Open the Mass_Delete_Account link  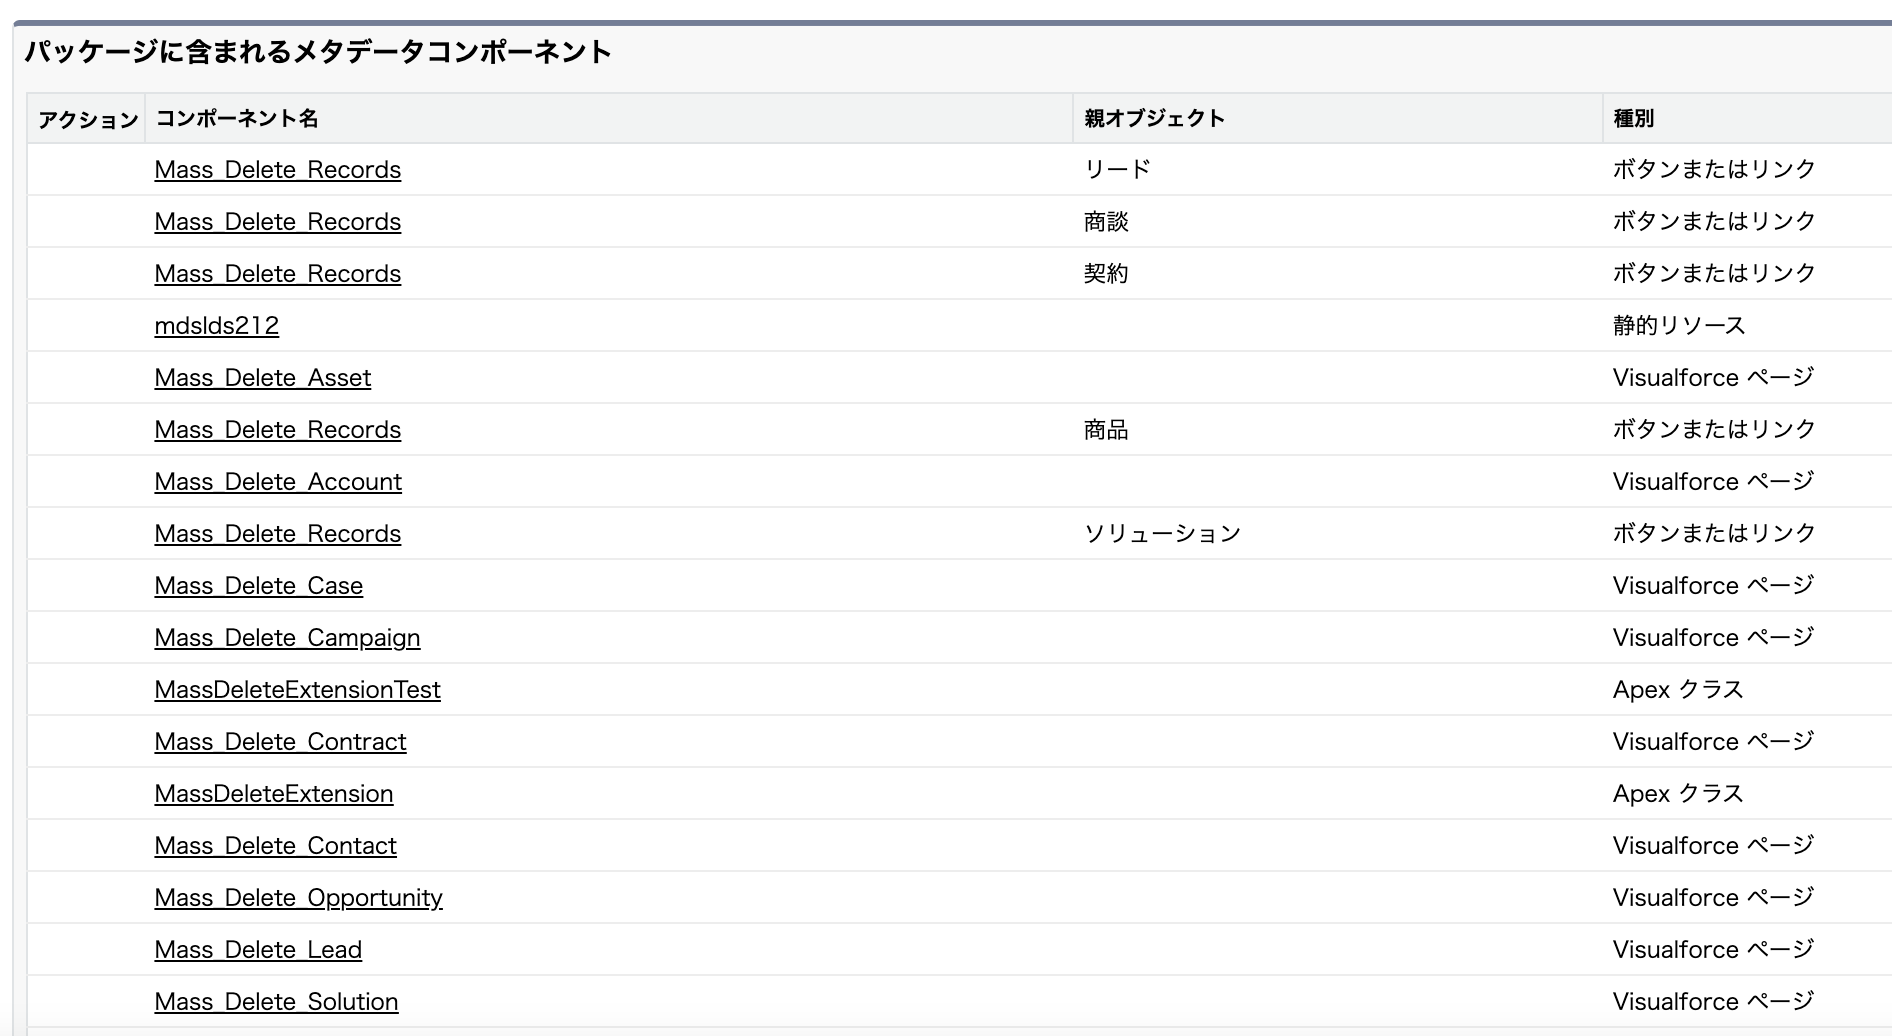(278, 482)
